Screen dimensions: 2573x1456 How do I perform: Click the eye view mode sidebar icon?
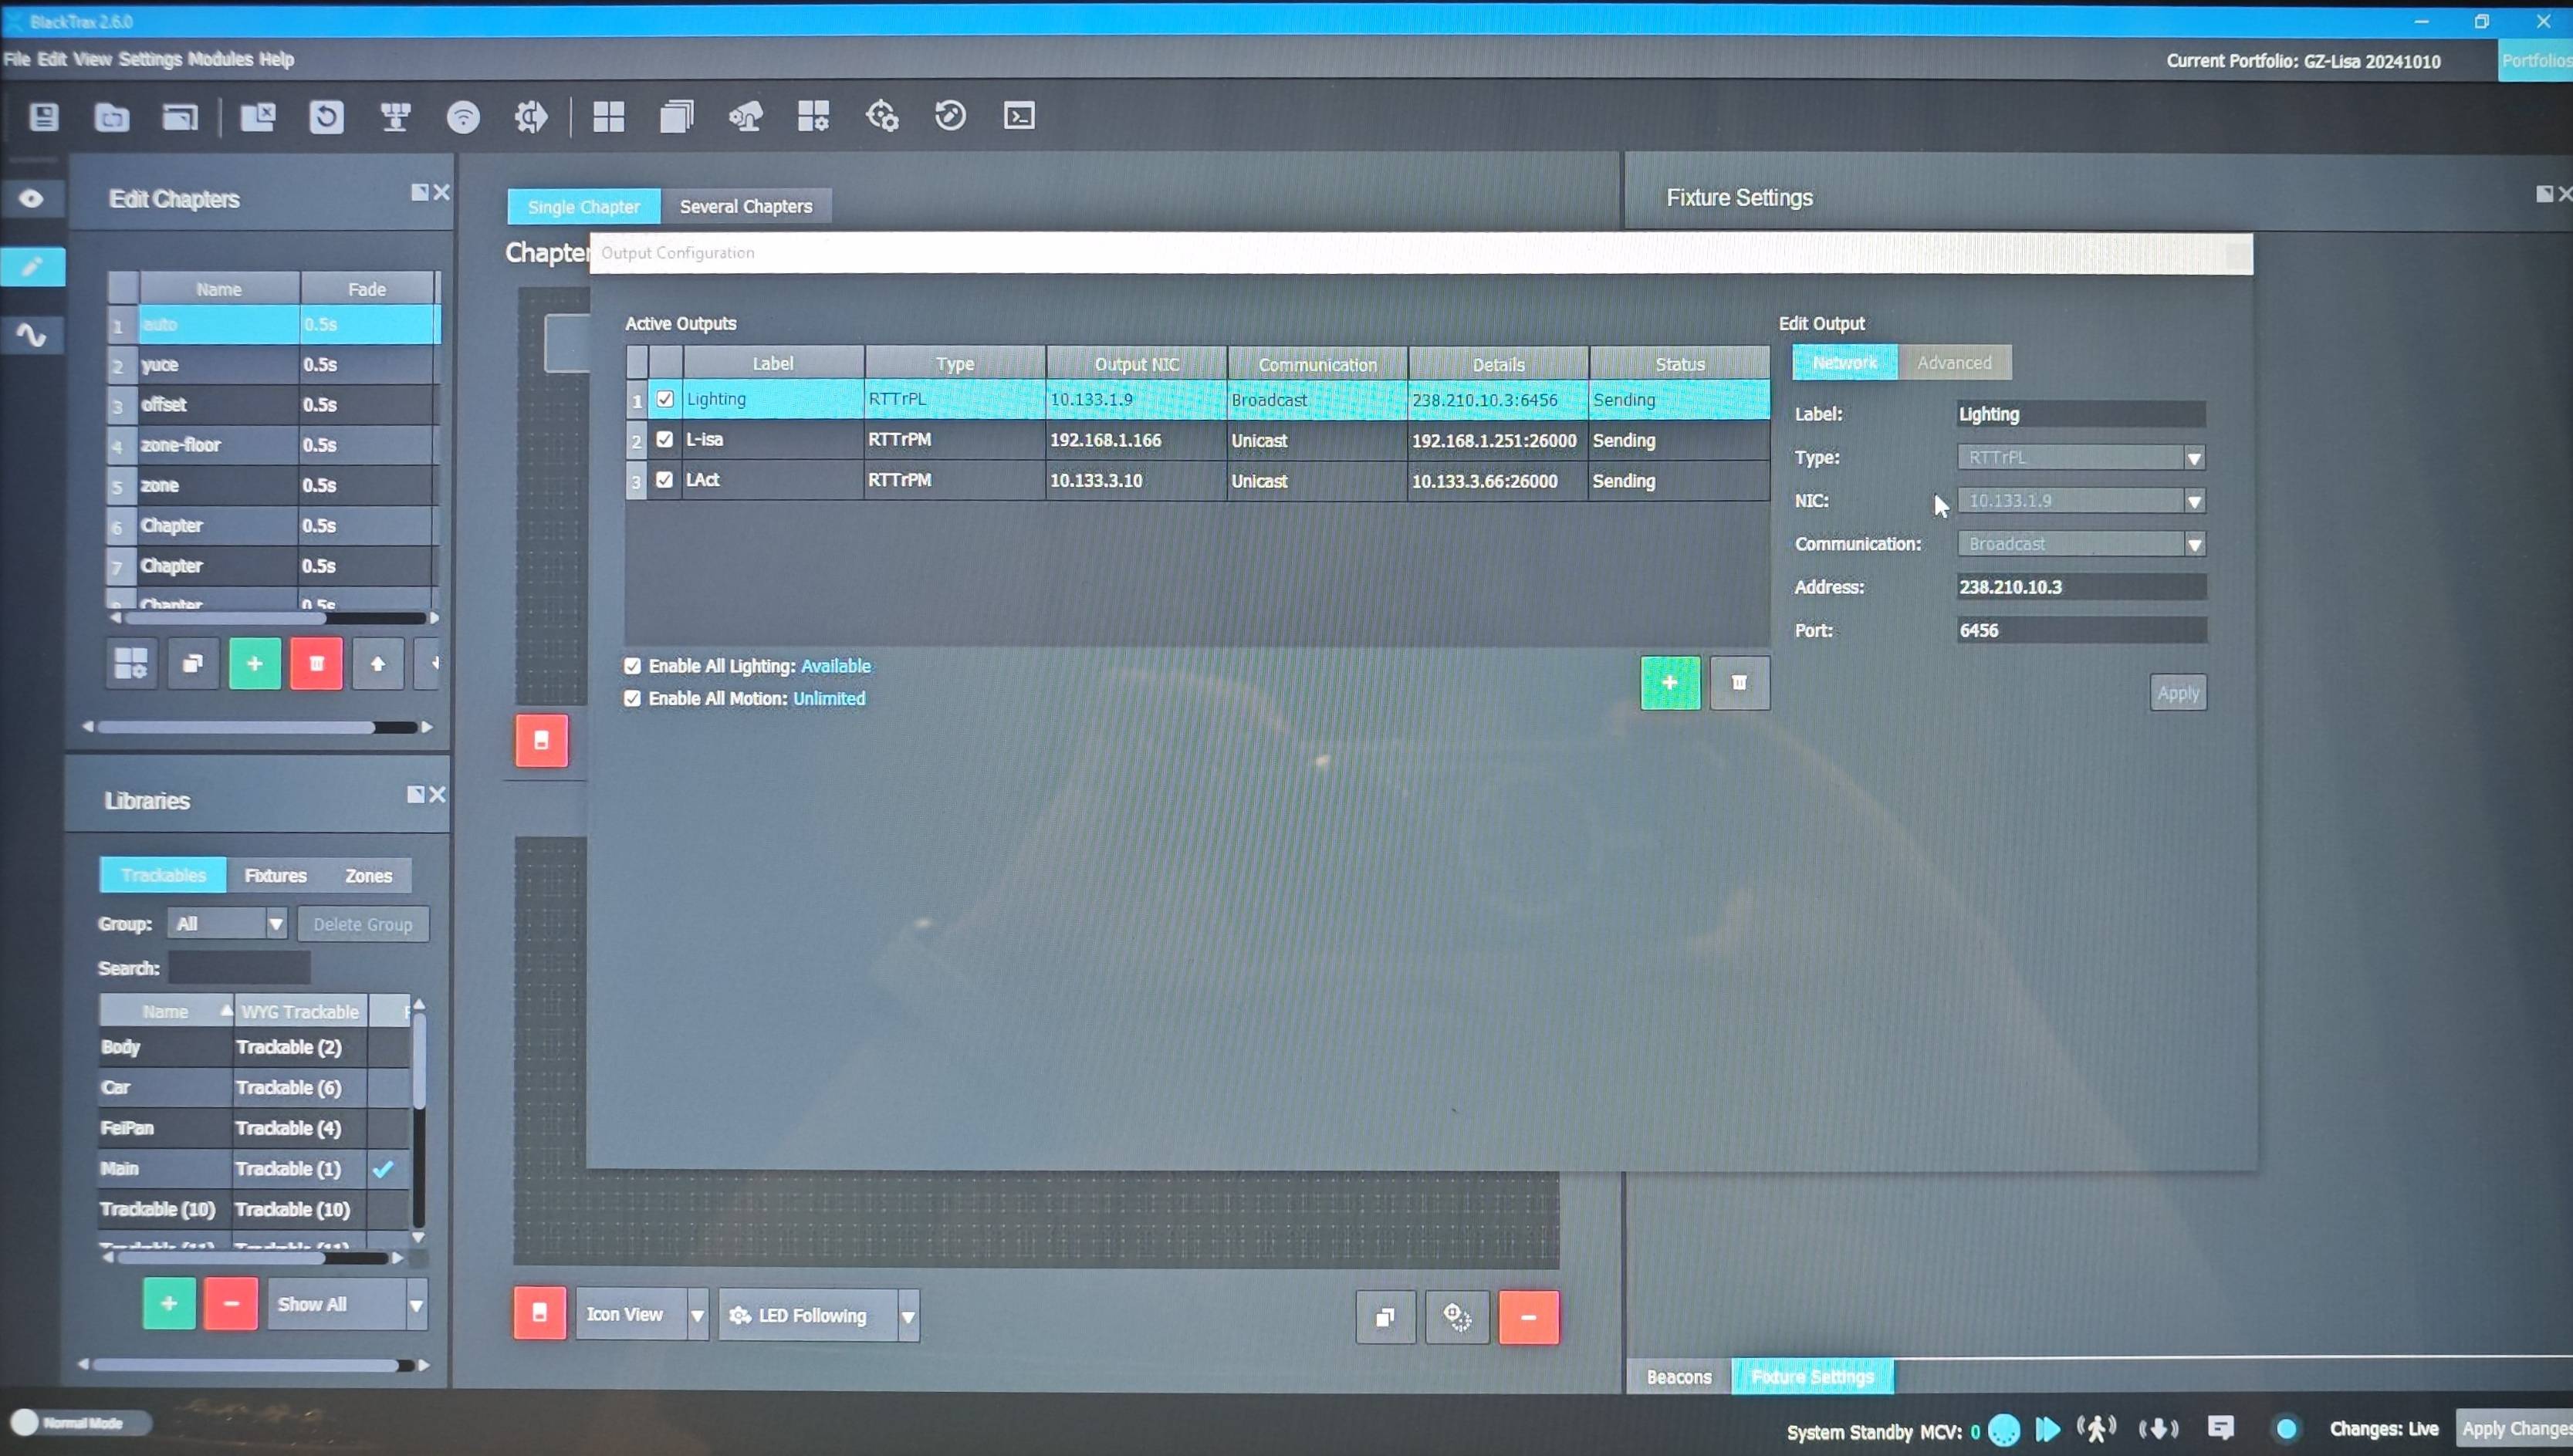[x=32, y=198]
